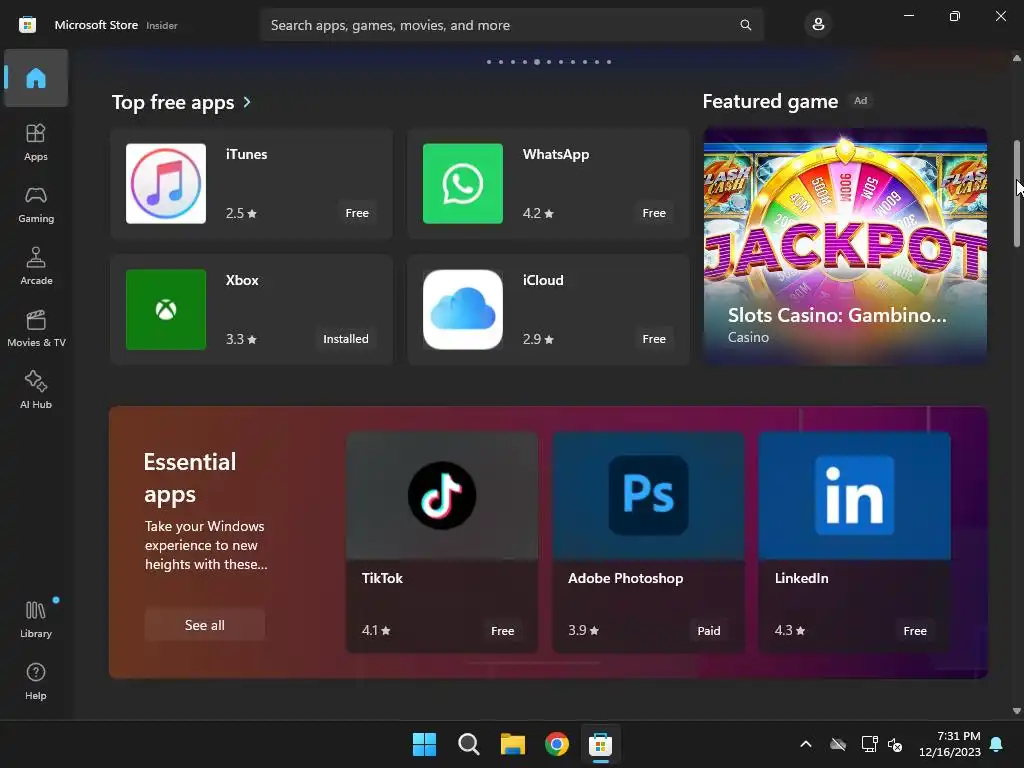This screenshot has height=768, width=1024.
Task: Open Help in the sidebar
Action: 36,681
